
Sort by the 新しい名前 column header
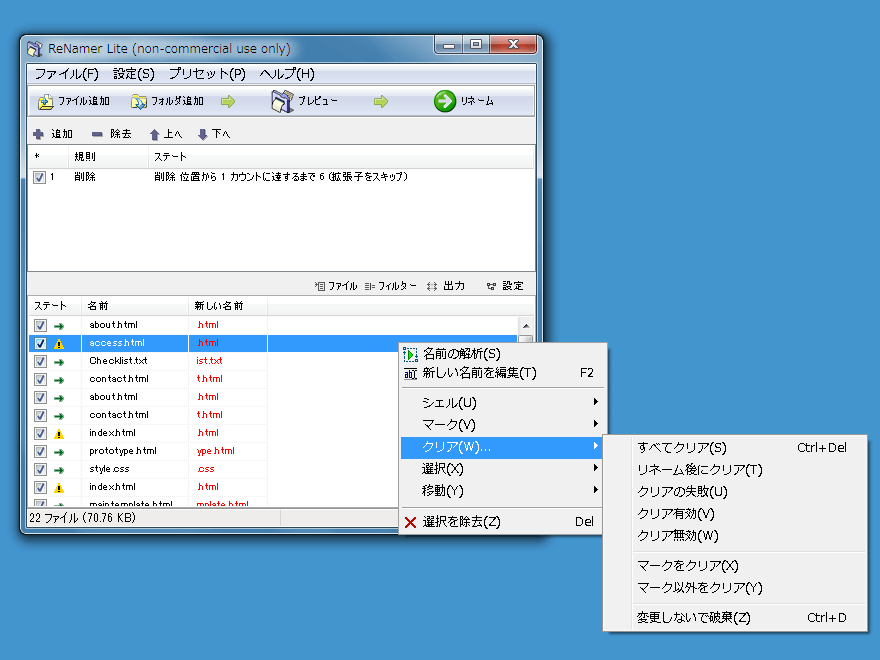pyautogui.click(x=228, y=306)
